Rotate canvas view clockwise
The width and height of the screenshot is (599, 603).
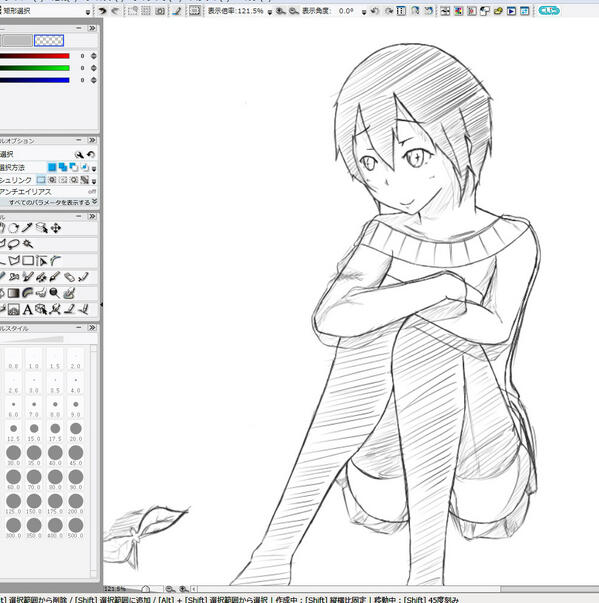[388, 11]
